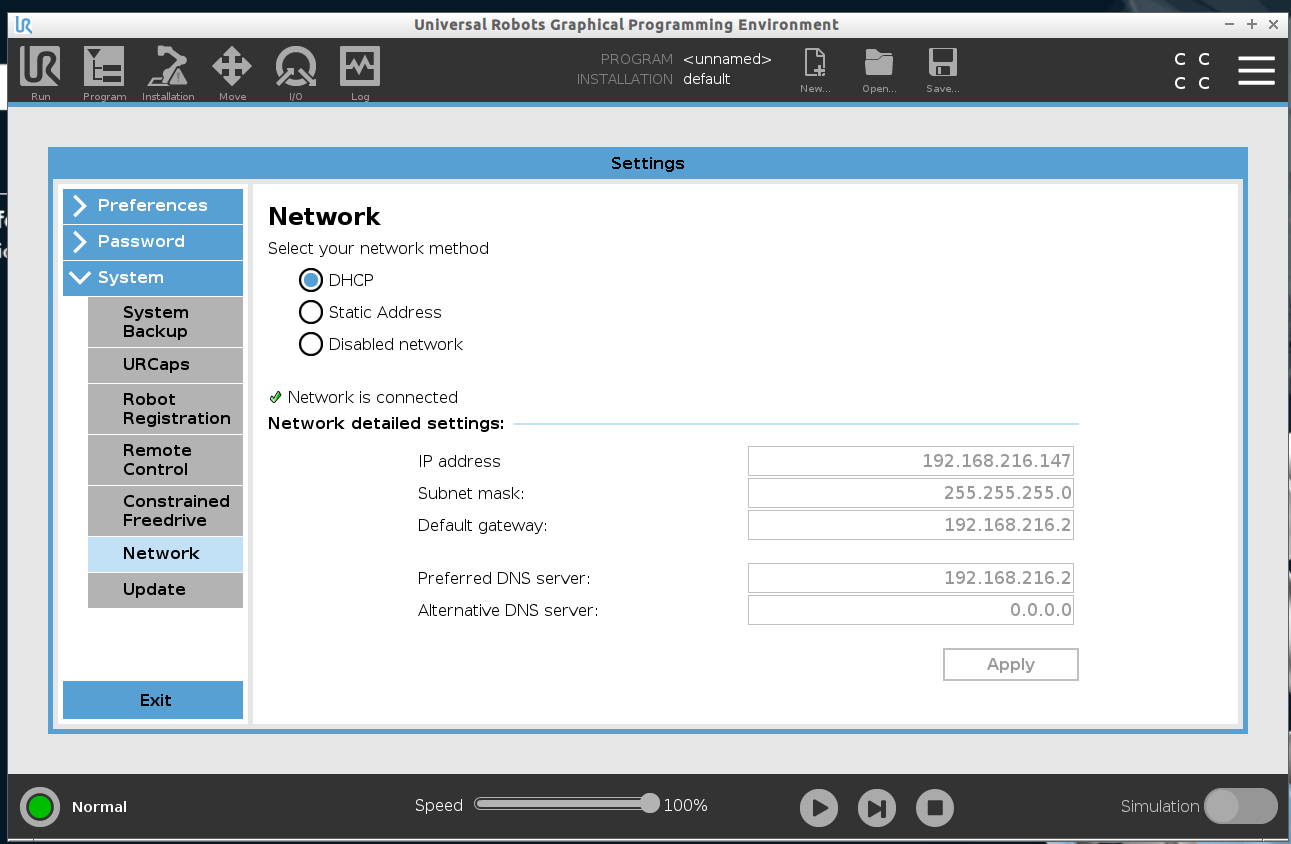This screenshot has width=1291, height=844.
Task: Click the Apply button
Action: point(1010,665)
